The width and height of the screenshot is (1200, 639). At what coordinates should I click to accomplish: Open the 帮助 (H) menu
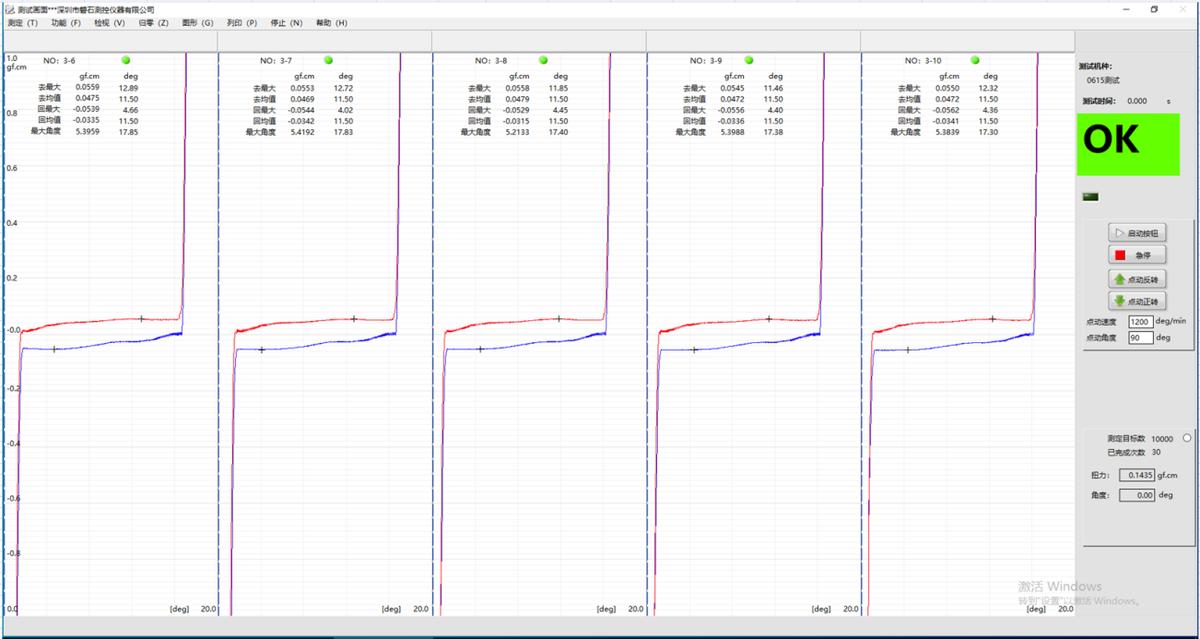click(x=331, y=22)
